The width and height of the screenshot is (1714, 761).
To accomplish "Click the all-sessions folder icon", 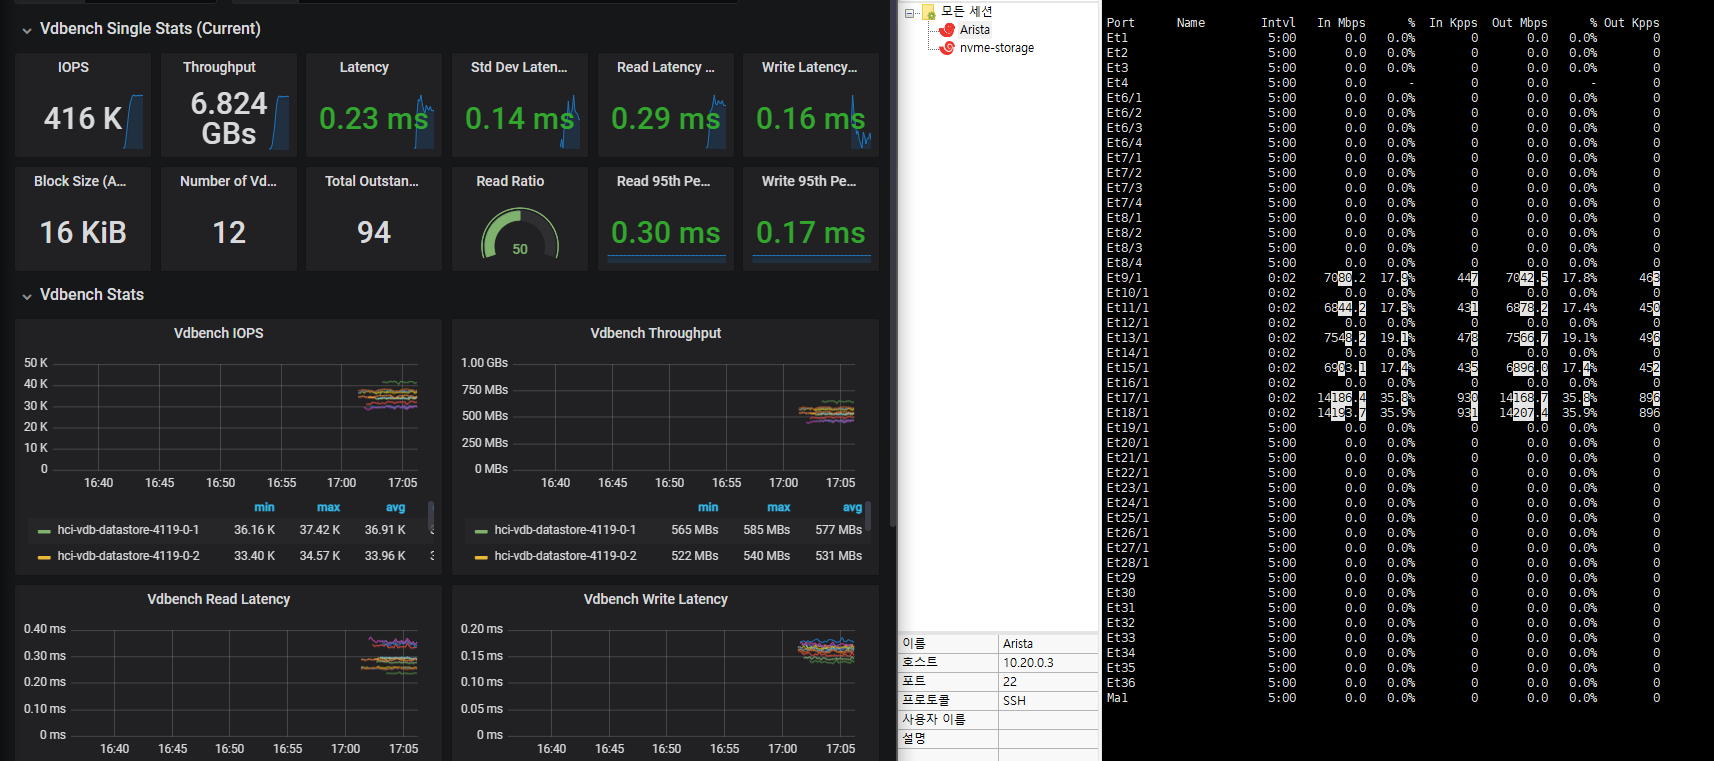I will click(928, 12).
